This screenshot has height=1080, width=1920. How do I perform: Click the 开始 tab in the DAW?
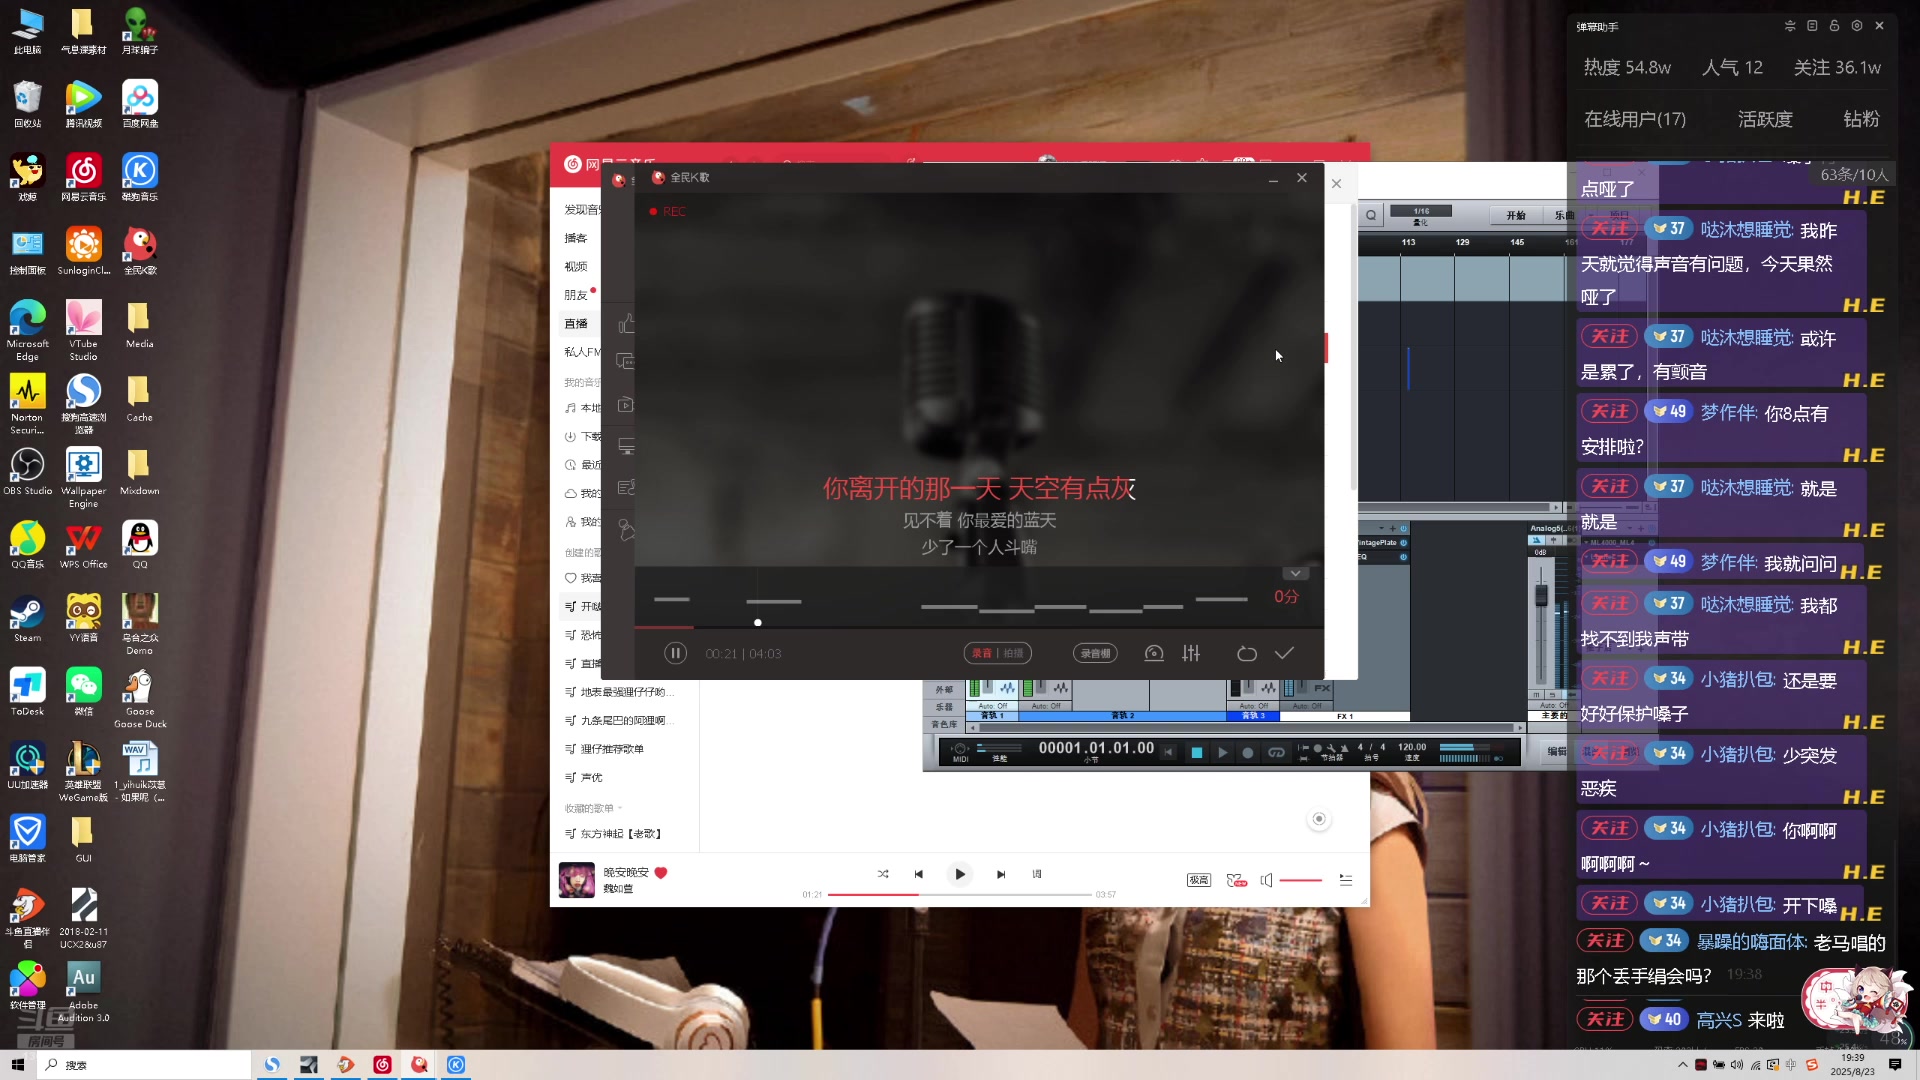pyautogui.click(x=1516, y=215)
